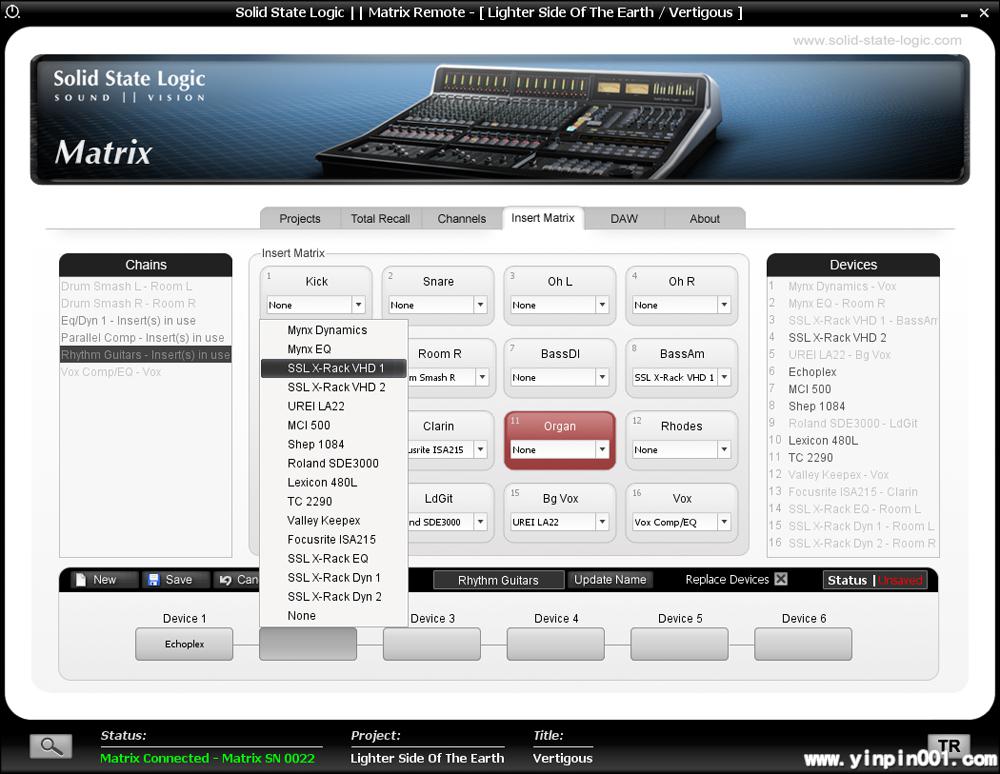Switch to the Total Recall tab
1000x774 pixels.
pyautogui.click(x=380, y=219)
